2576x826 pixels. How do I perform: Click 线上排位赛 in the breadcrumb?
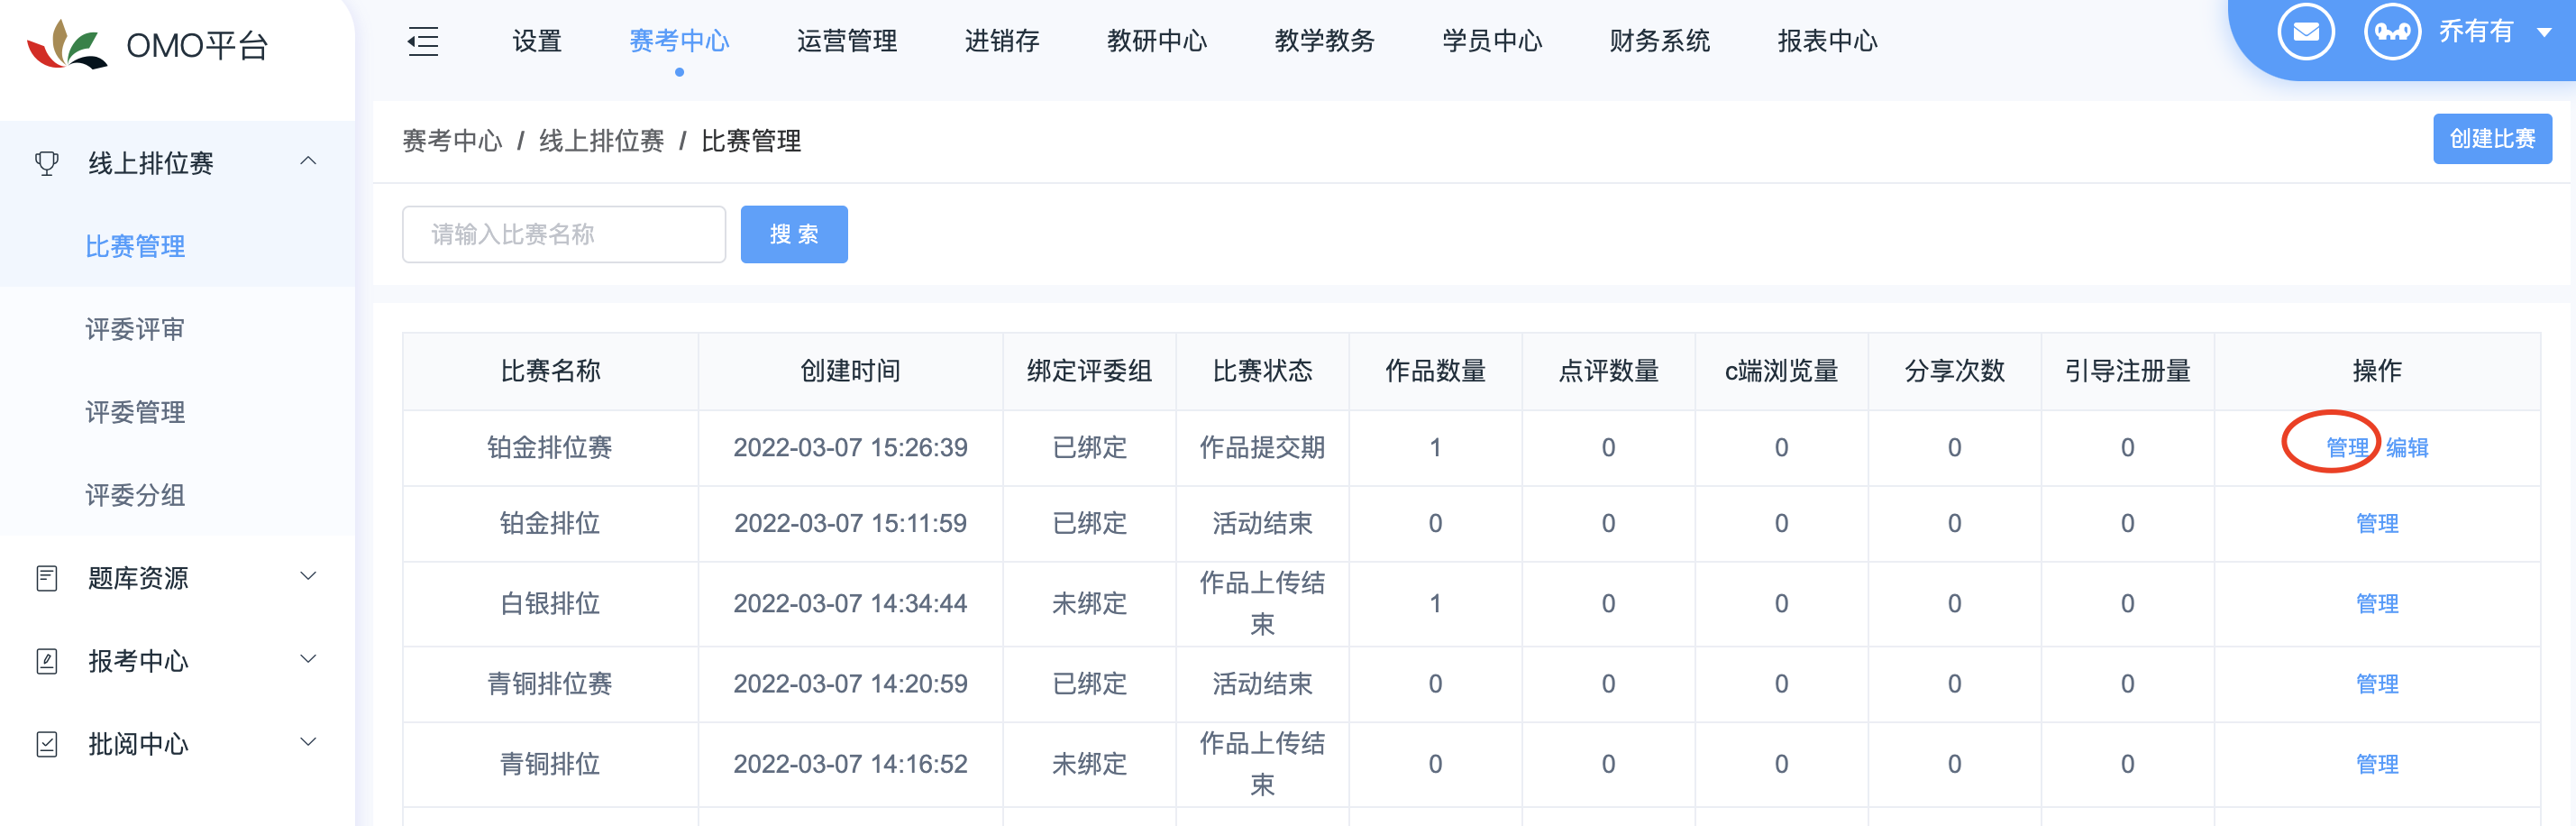pyautogui.click(x=601, y=141)
